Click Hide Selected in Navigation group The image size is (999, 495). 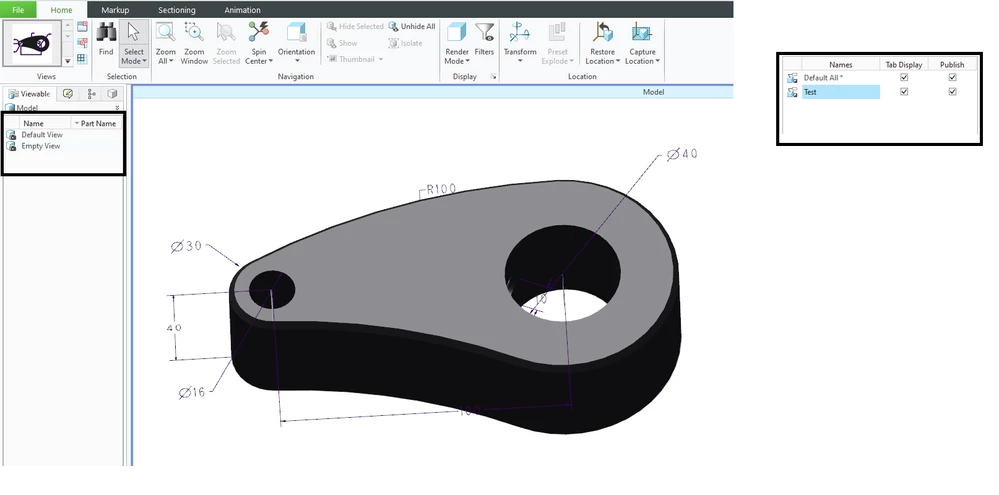tap(355, 26)
